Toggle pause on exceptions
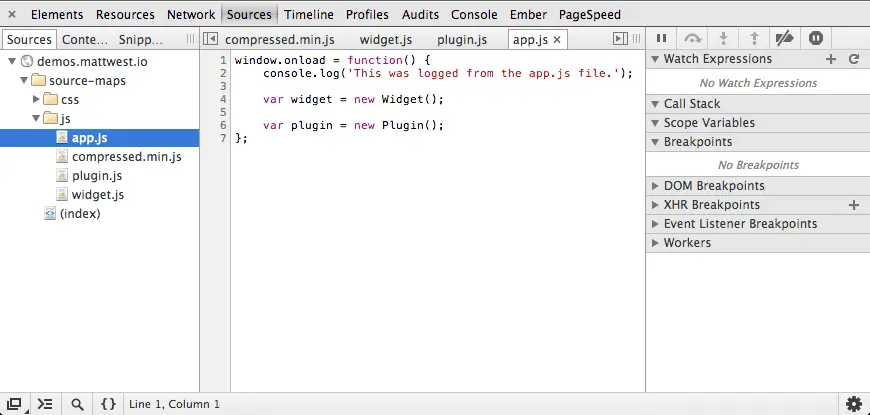 [x=816, y=38]
